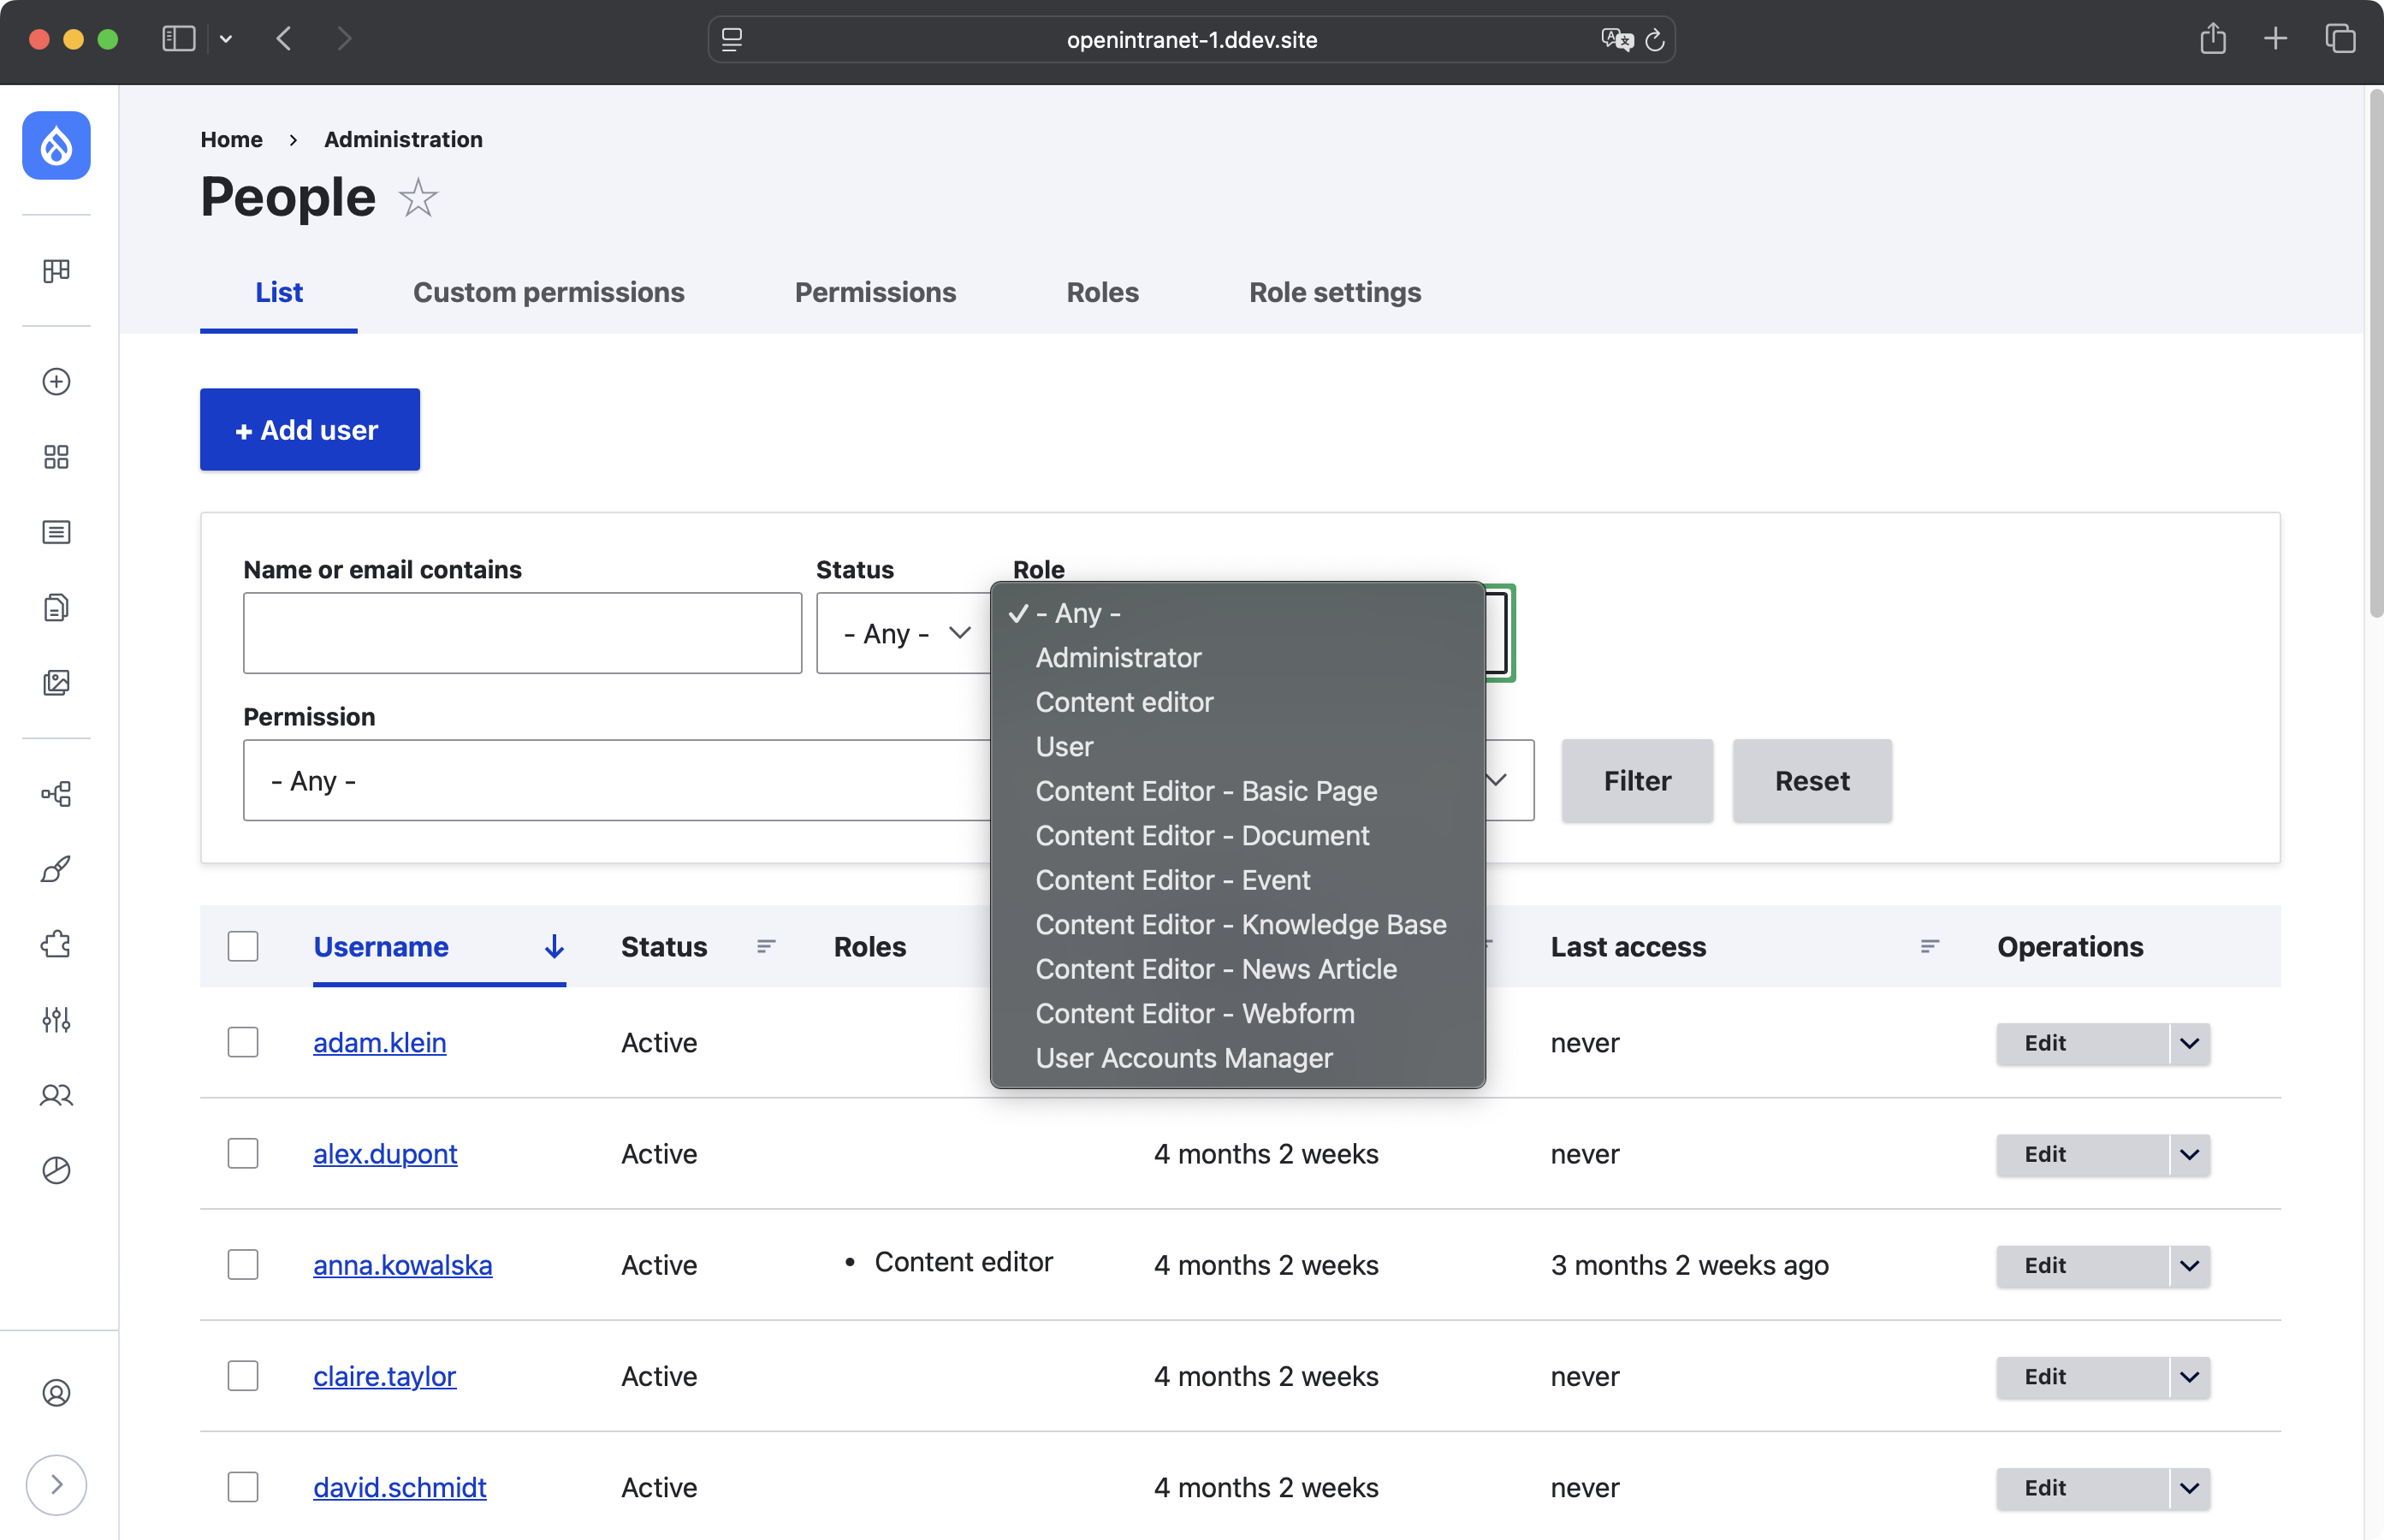Open the People users sidebar icon

[x=56, y=1095]
